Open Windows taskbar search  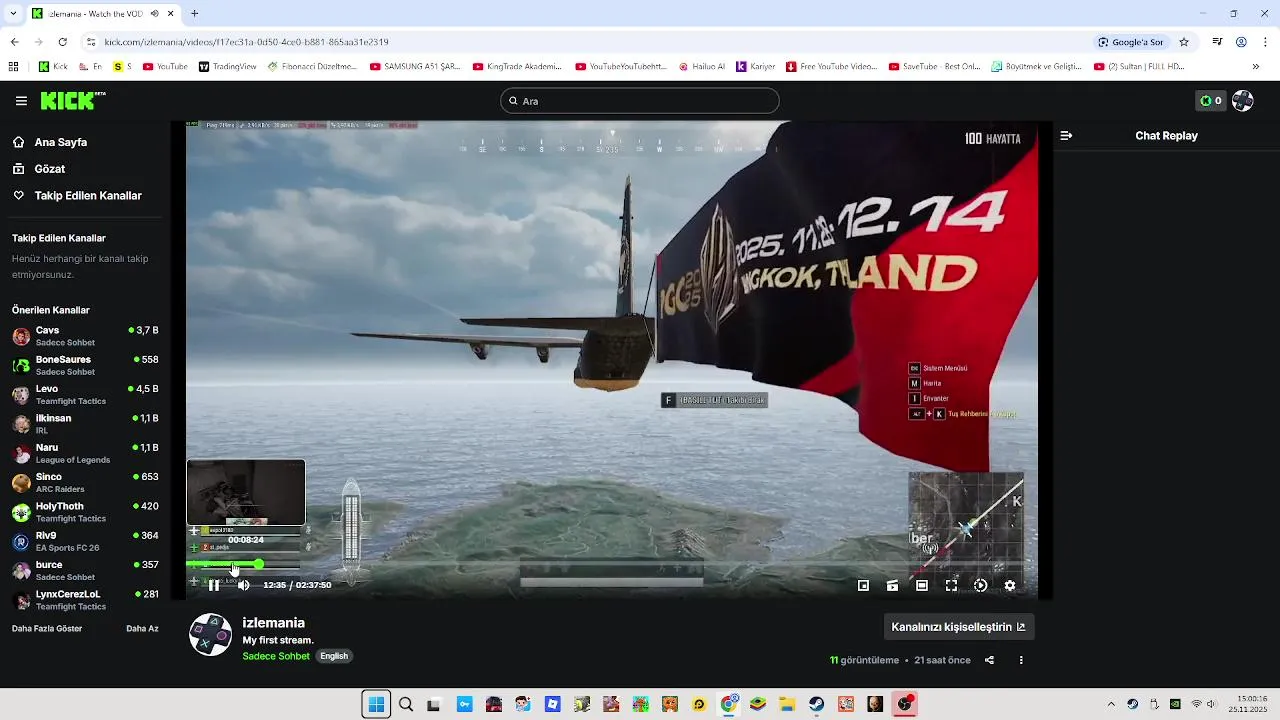click(406, 704)
